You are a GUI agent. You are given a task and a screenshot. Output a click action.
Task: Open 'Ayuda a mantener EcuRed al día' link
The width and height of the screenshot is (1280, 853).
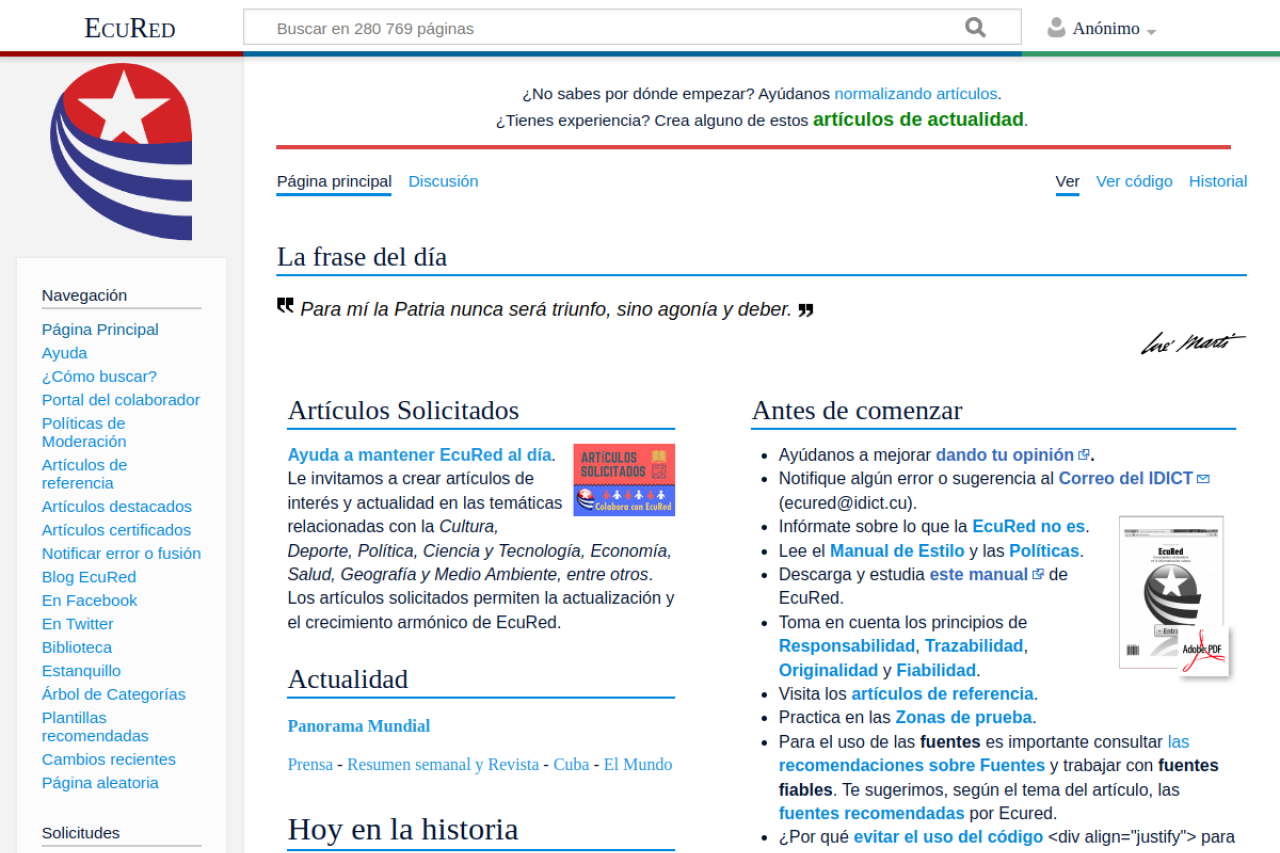(419, 455)
